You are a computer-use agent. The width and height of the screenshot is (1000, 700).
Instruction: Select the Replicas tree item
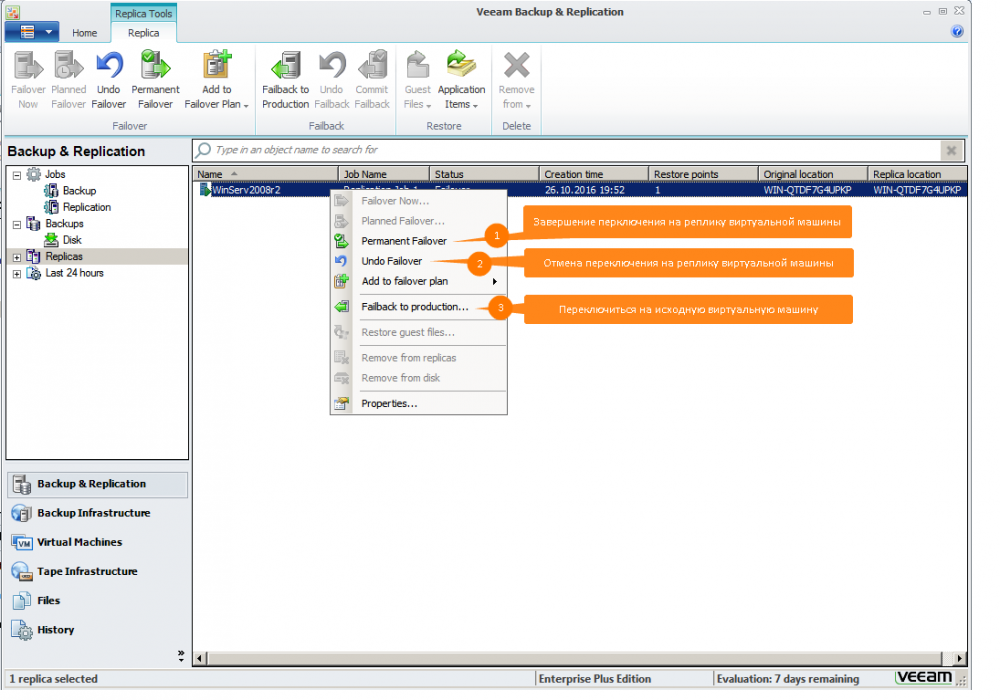pyautogui.click(x=64, y=256)
